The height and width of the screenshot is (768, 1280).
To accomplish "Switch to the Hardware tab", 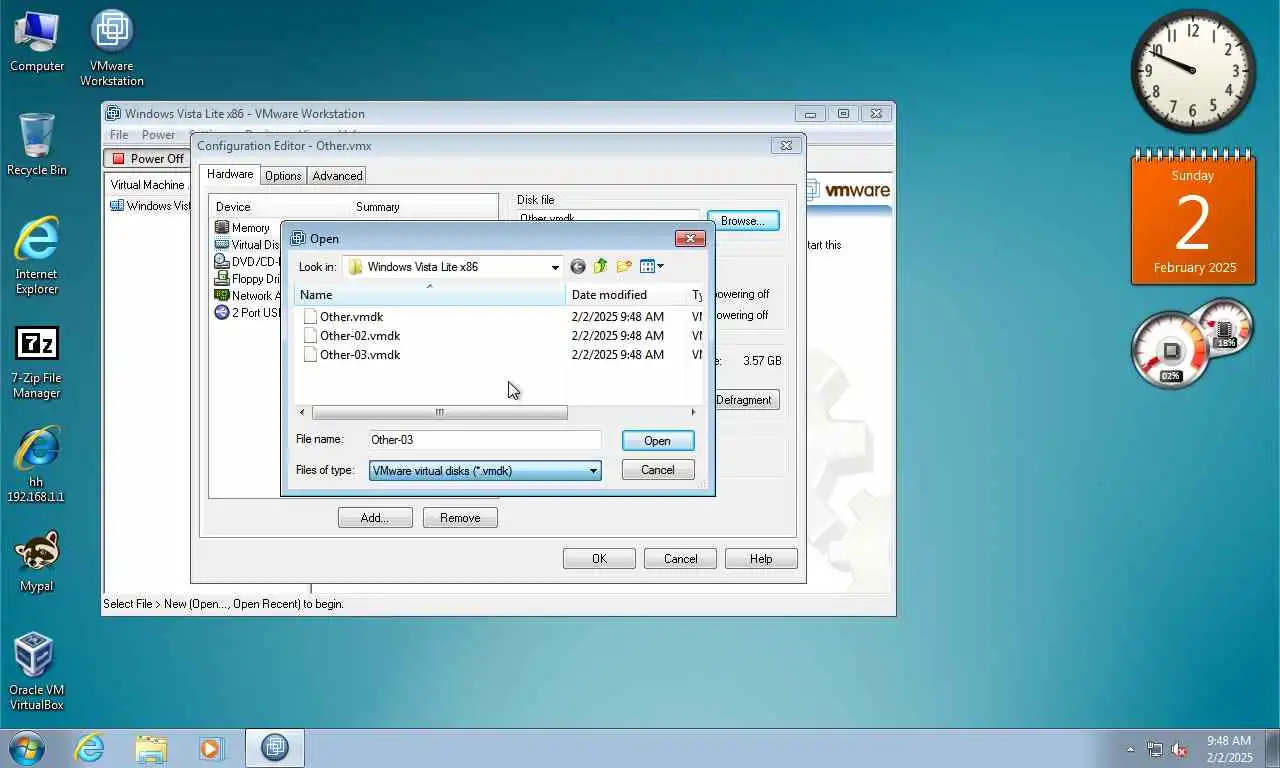I will pos(230,174).
